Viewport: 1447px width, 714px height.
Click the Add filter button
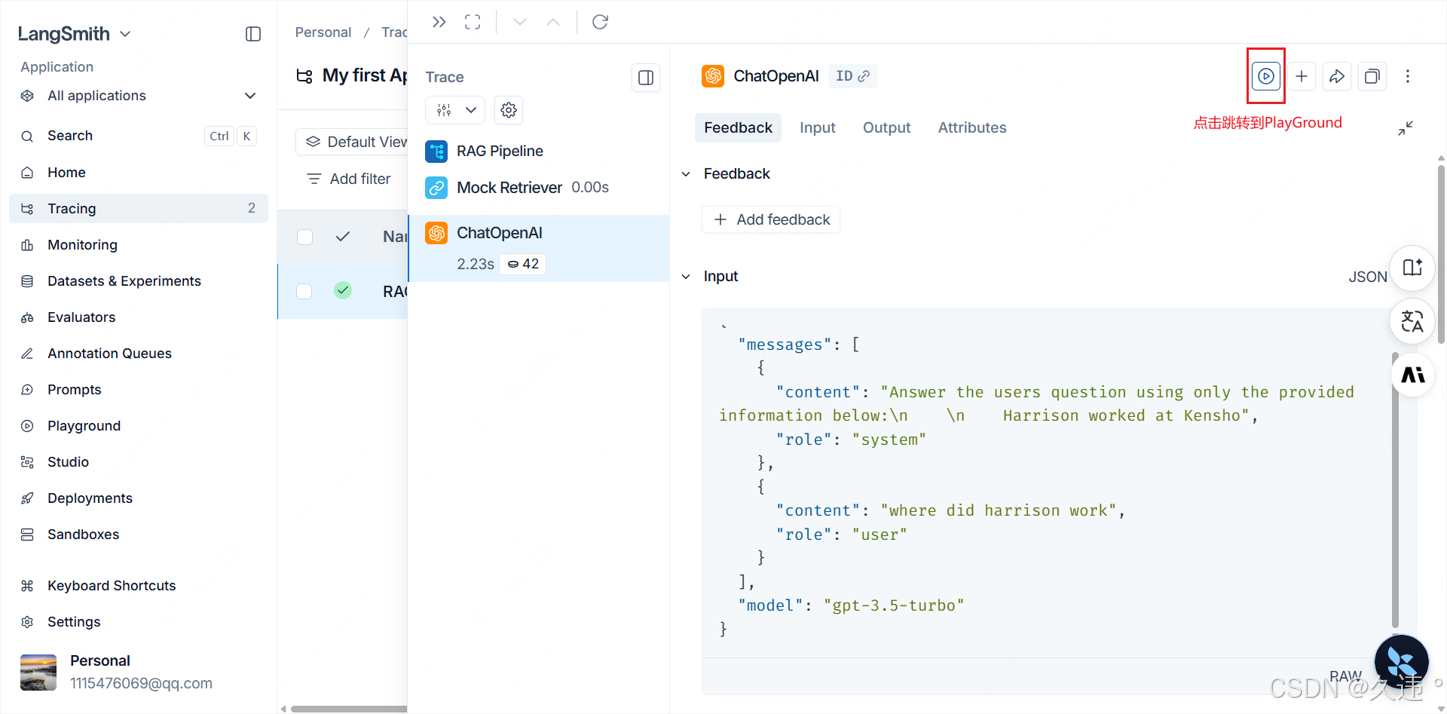[x=348, y=179]
